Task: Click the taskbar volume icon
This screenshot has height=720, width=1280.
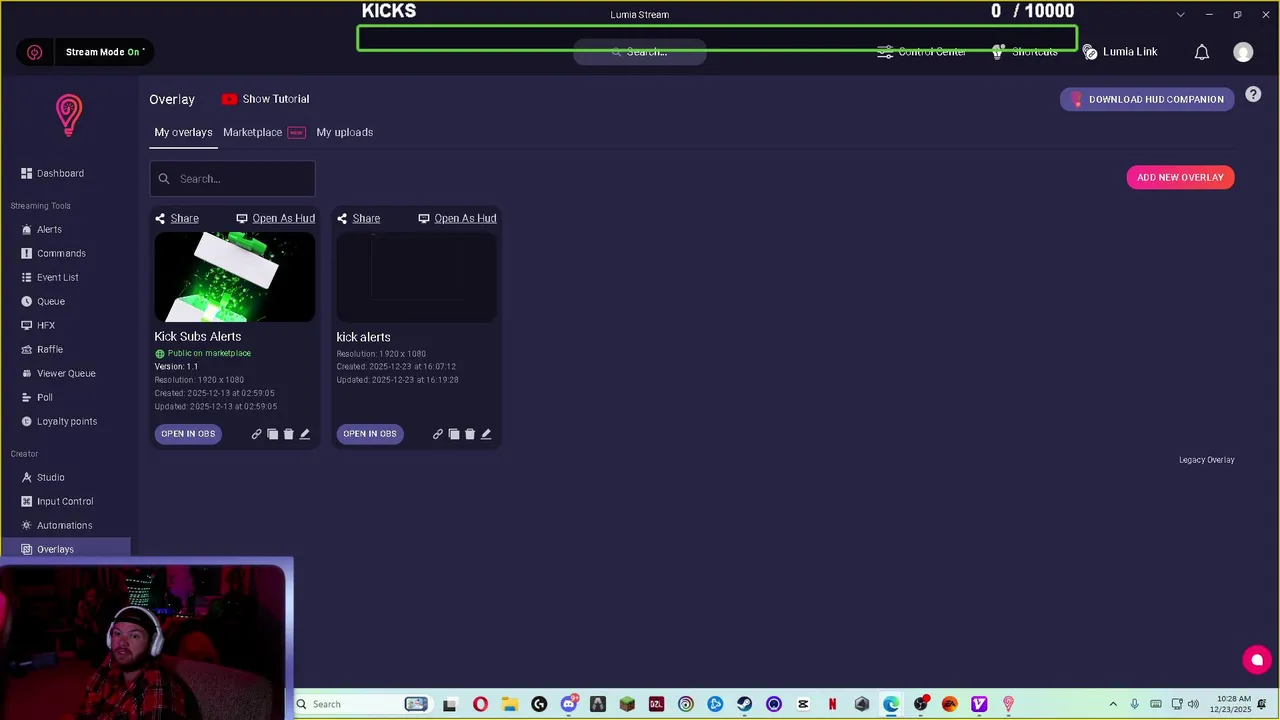Action: (x=1193, y=704)
